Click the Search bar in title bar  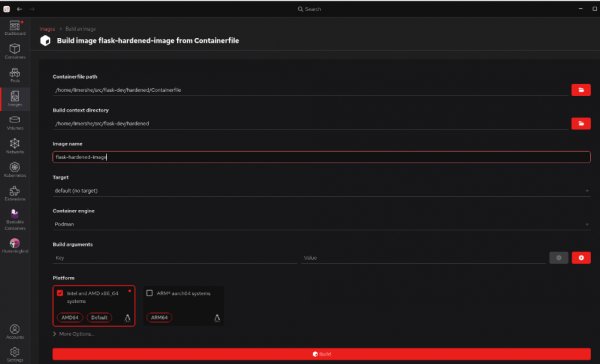(309, 9)
